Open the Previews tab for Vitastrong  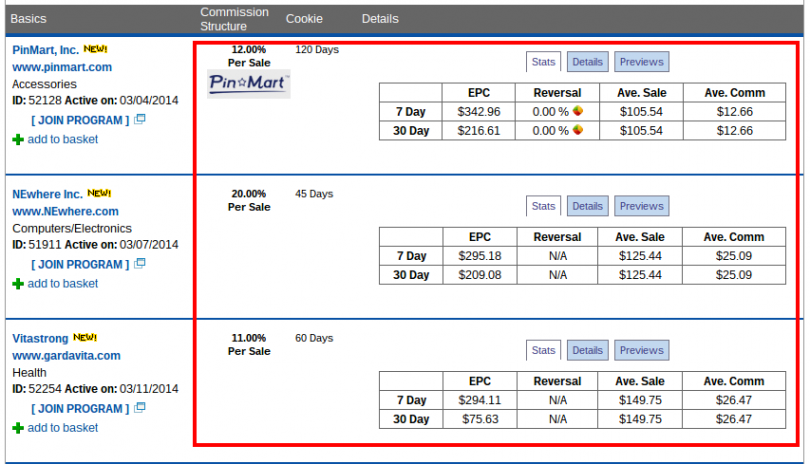(x=642, y=350)
